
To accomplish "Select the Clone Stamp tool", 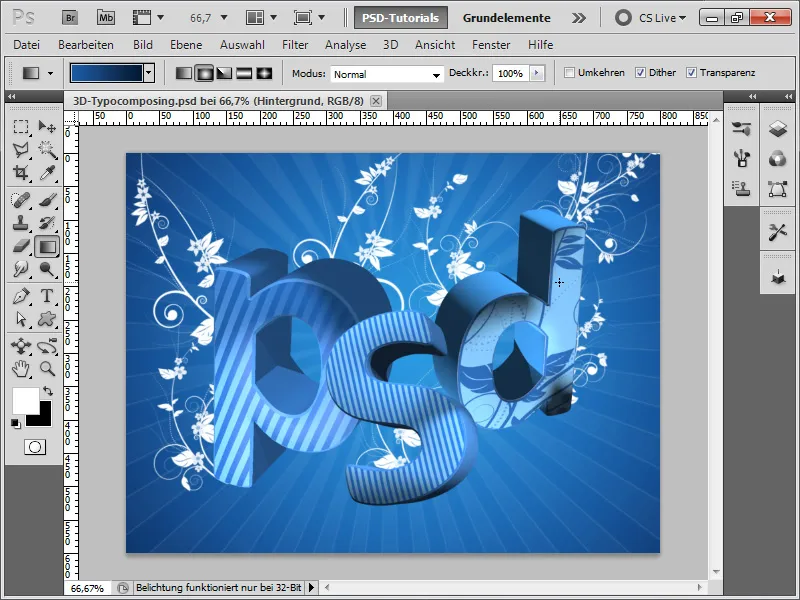I will point(21,223).
